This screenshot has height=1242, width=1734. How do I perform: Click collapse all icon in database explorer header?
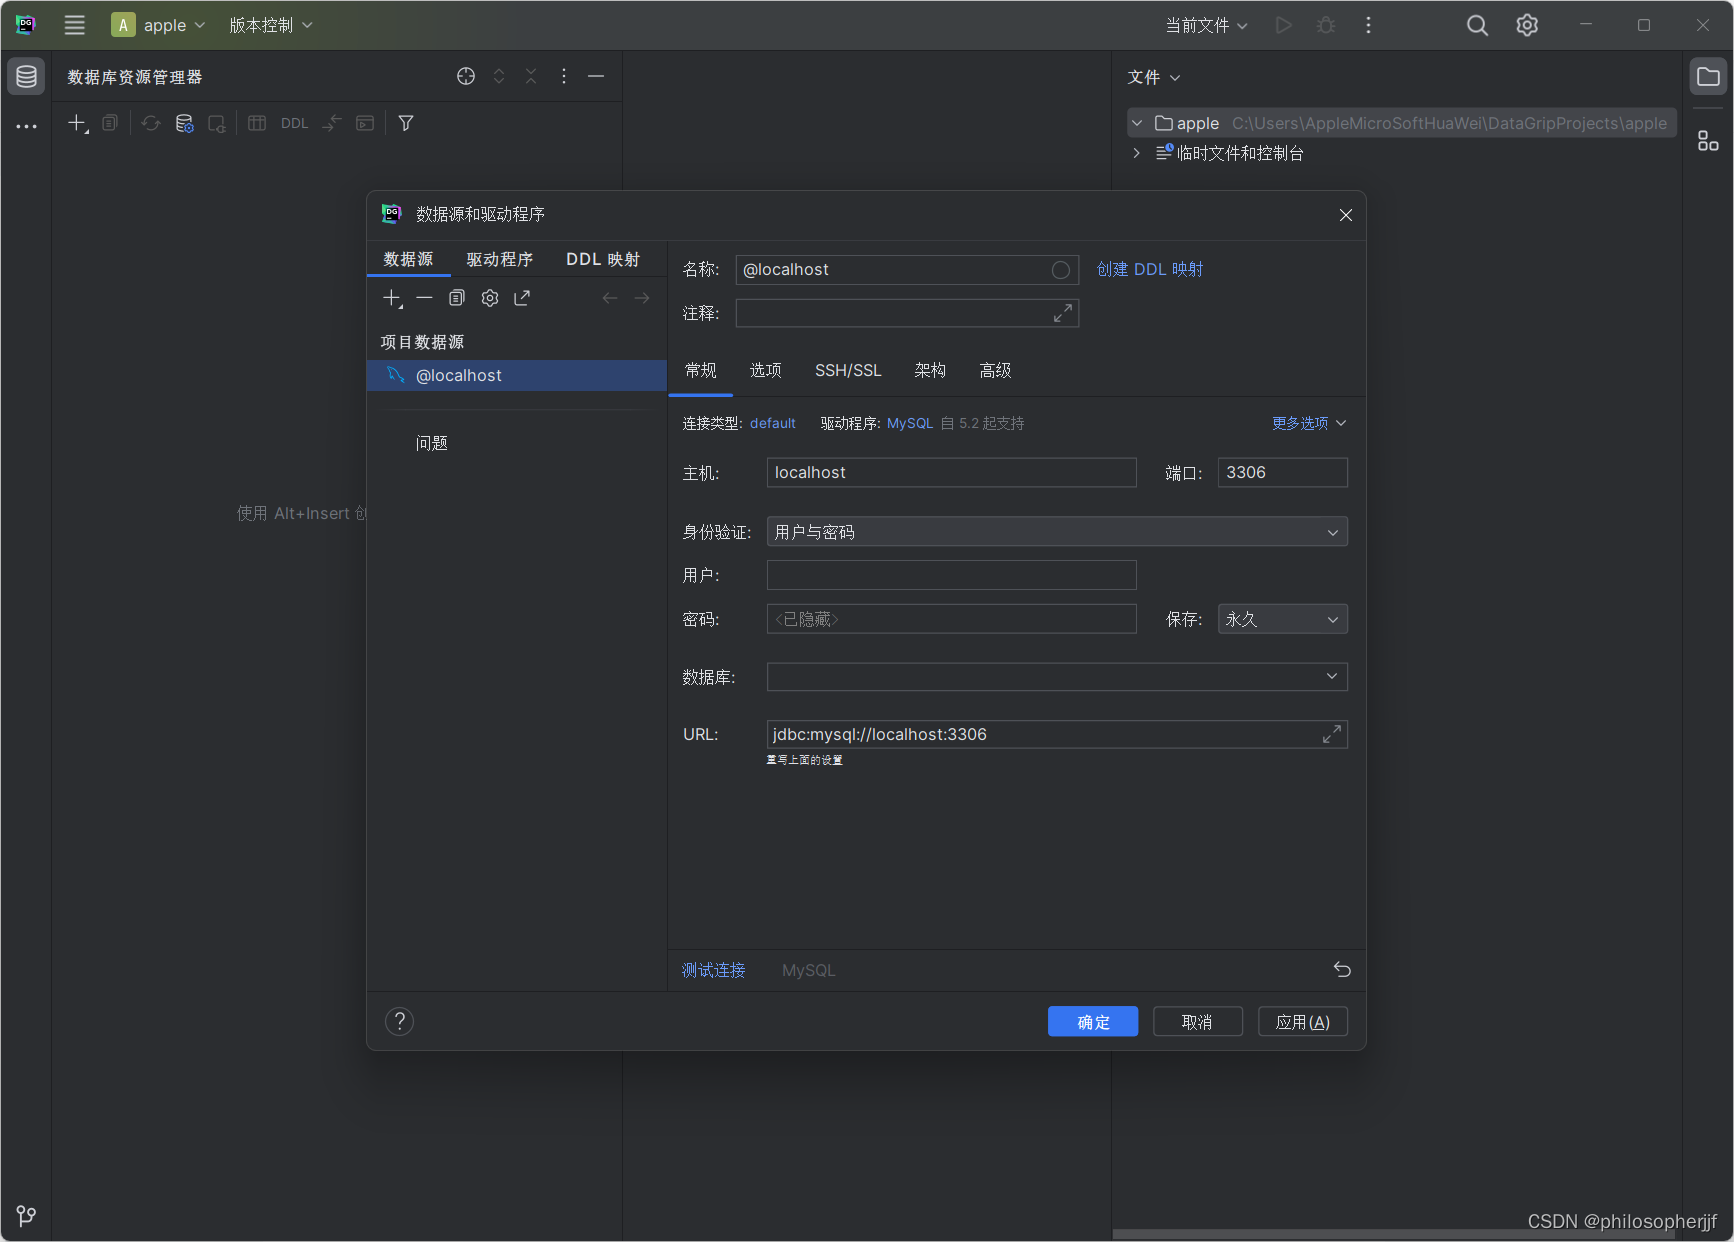pyautogui.click(x=531, y=76)
